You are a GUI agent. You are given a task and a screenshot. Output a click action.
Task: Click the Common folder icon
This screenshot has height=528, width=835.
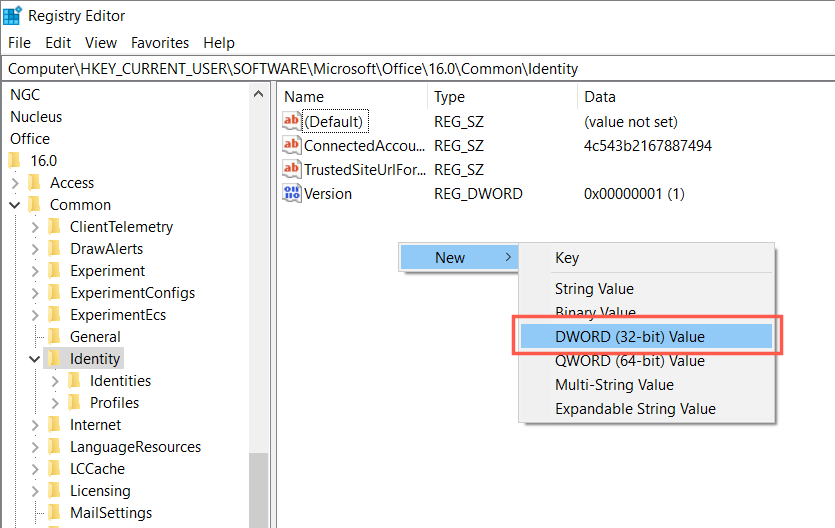click(35, 204)
